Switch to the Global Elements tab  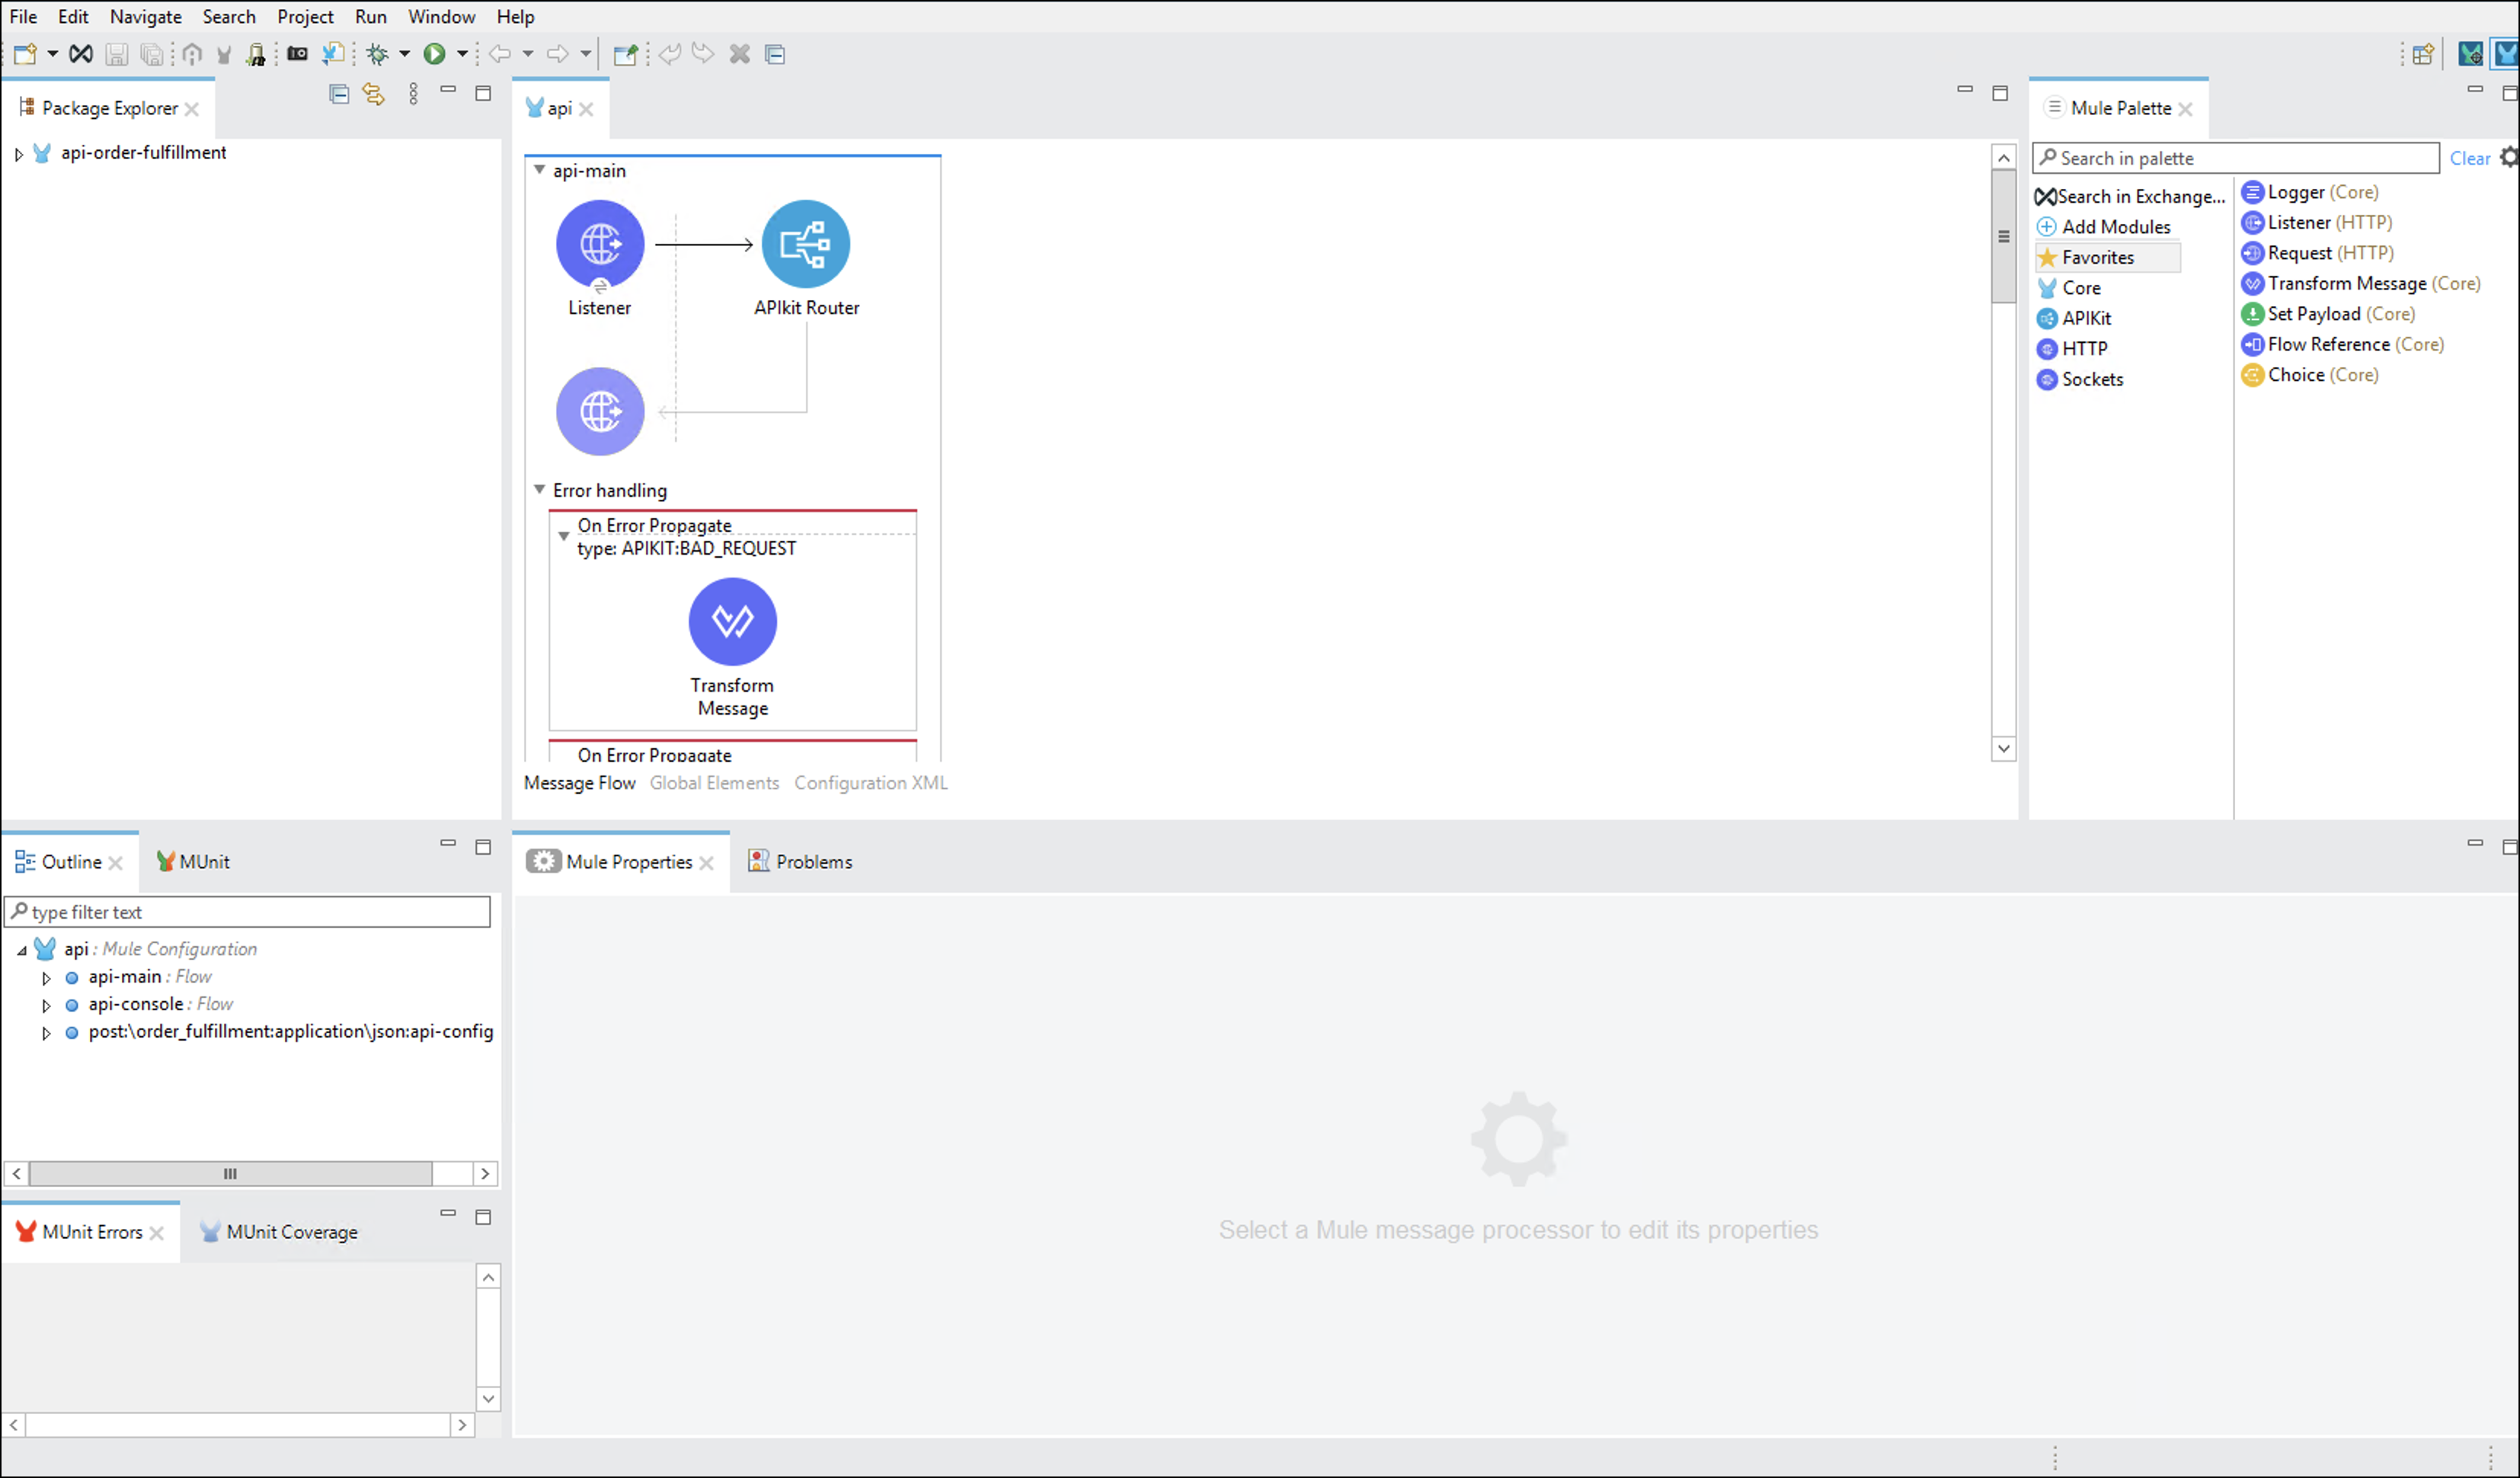pos(714,783)
